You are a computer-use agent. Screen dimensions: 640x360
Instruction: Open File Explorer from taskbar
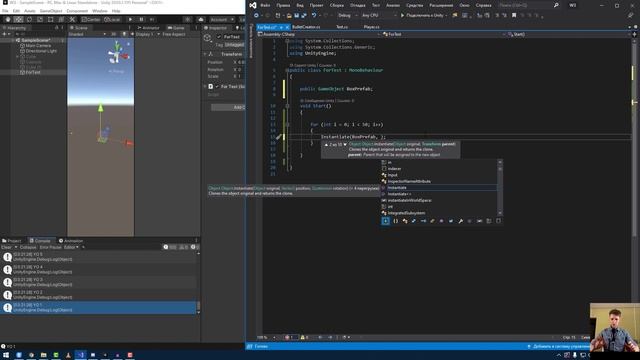(x=43, y=355)
